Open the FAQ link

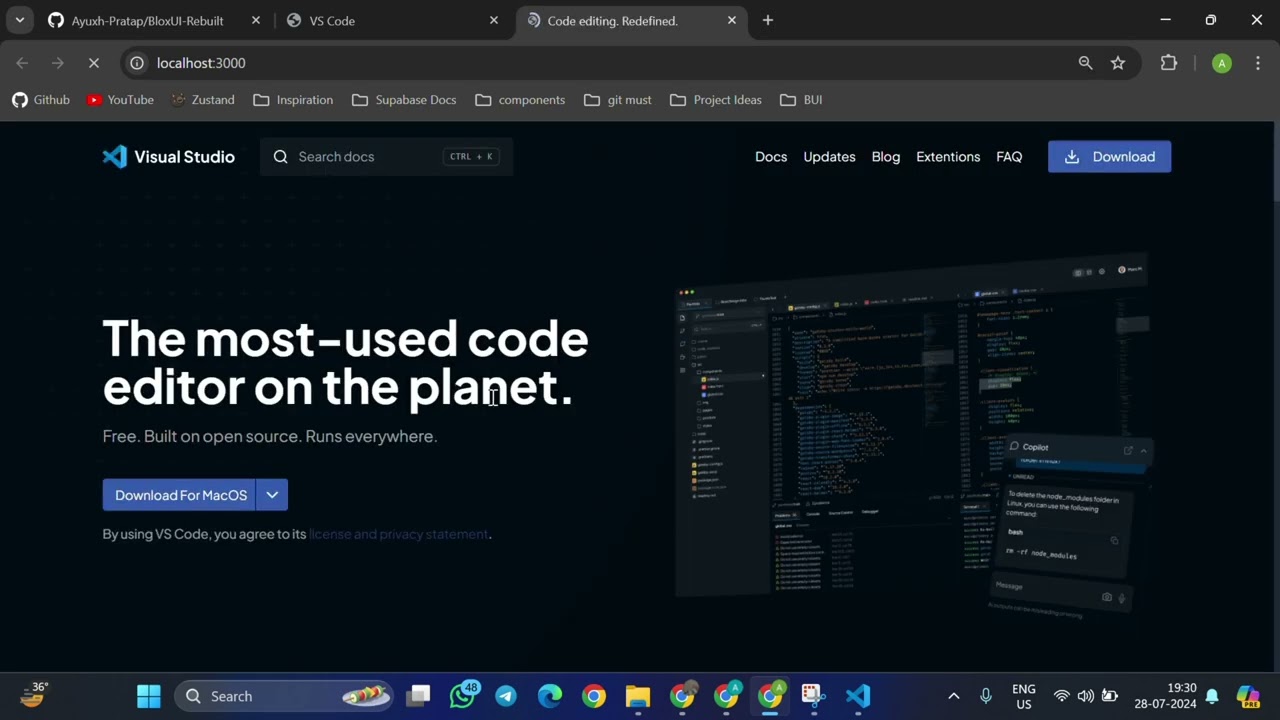coord(1009,157)
